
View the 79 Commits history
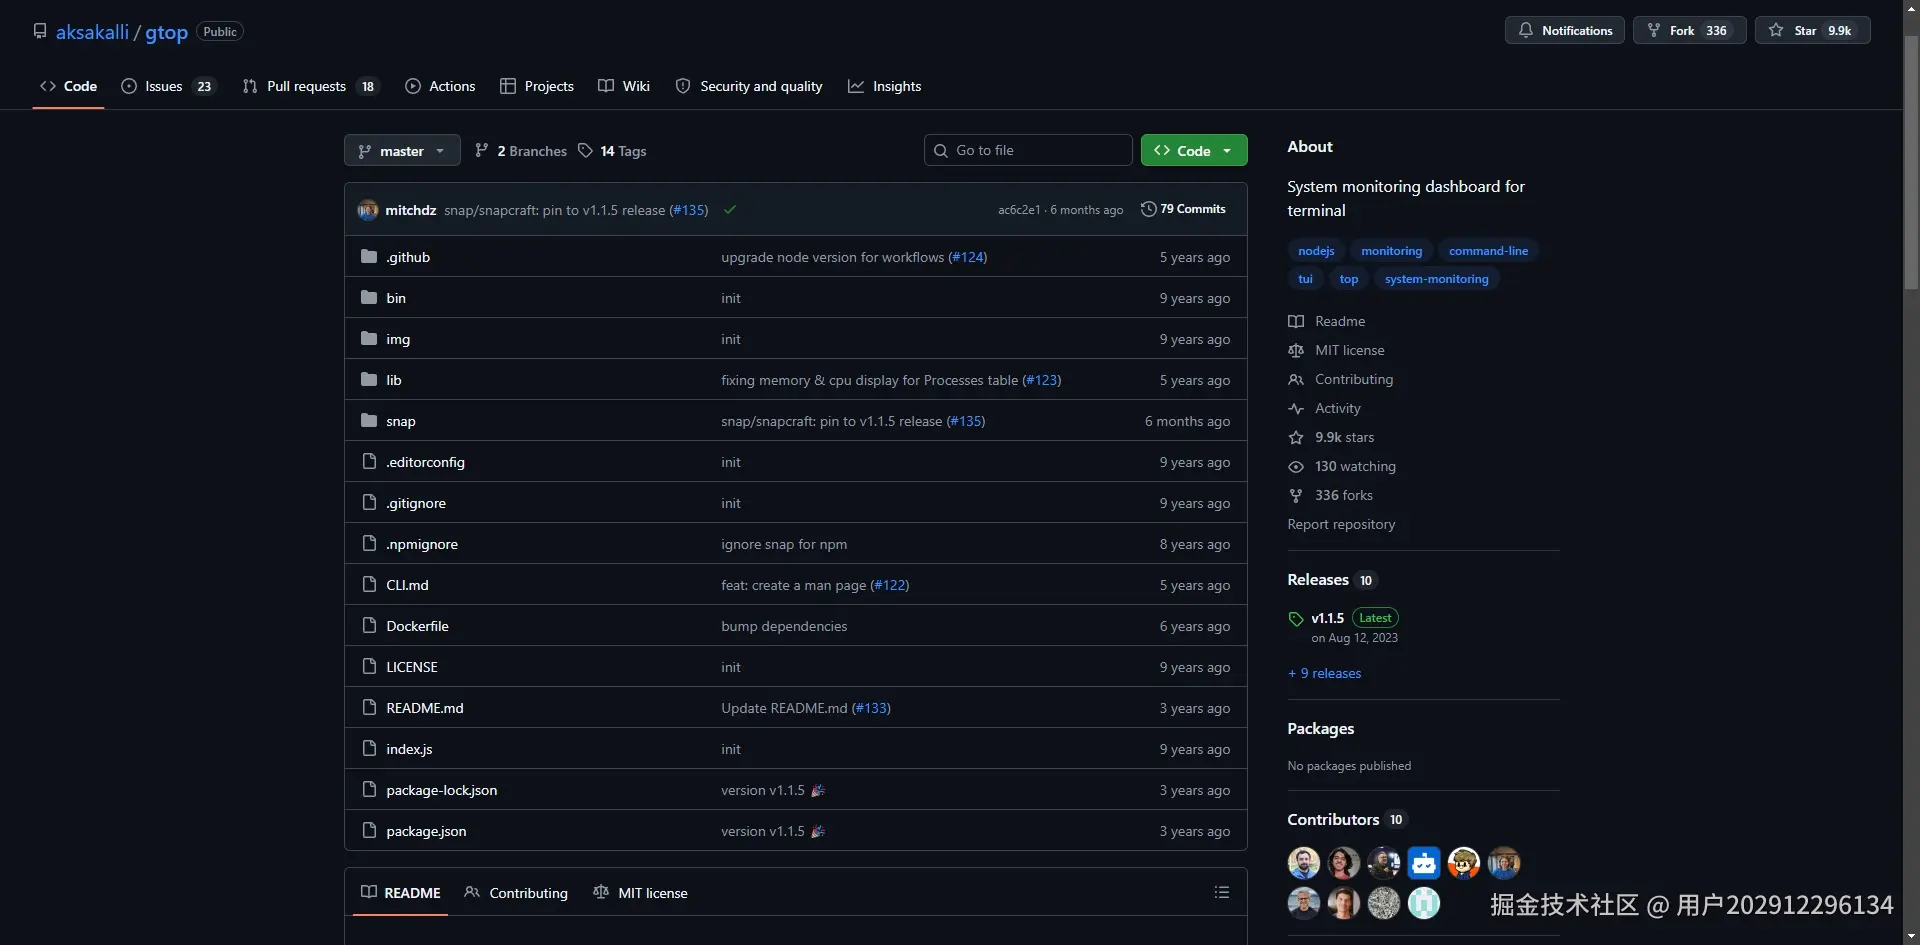pyautogui.click(x=1183, y=209)
